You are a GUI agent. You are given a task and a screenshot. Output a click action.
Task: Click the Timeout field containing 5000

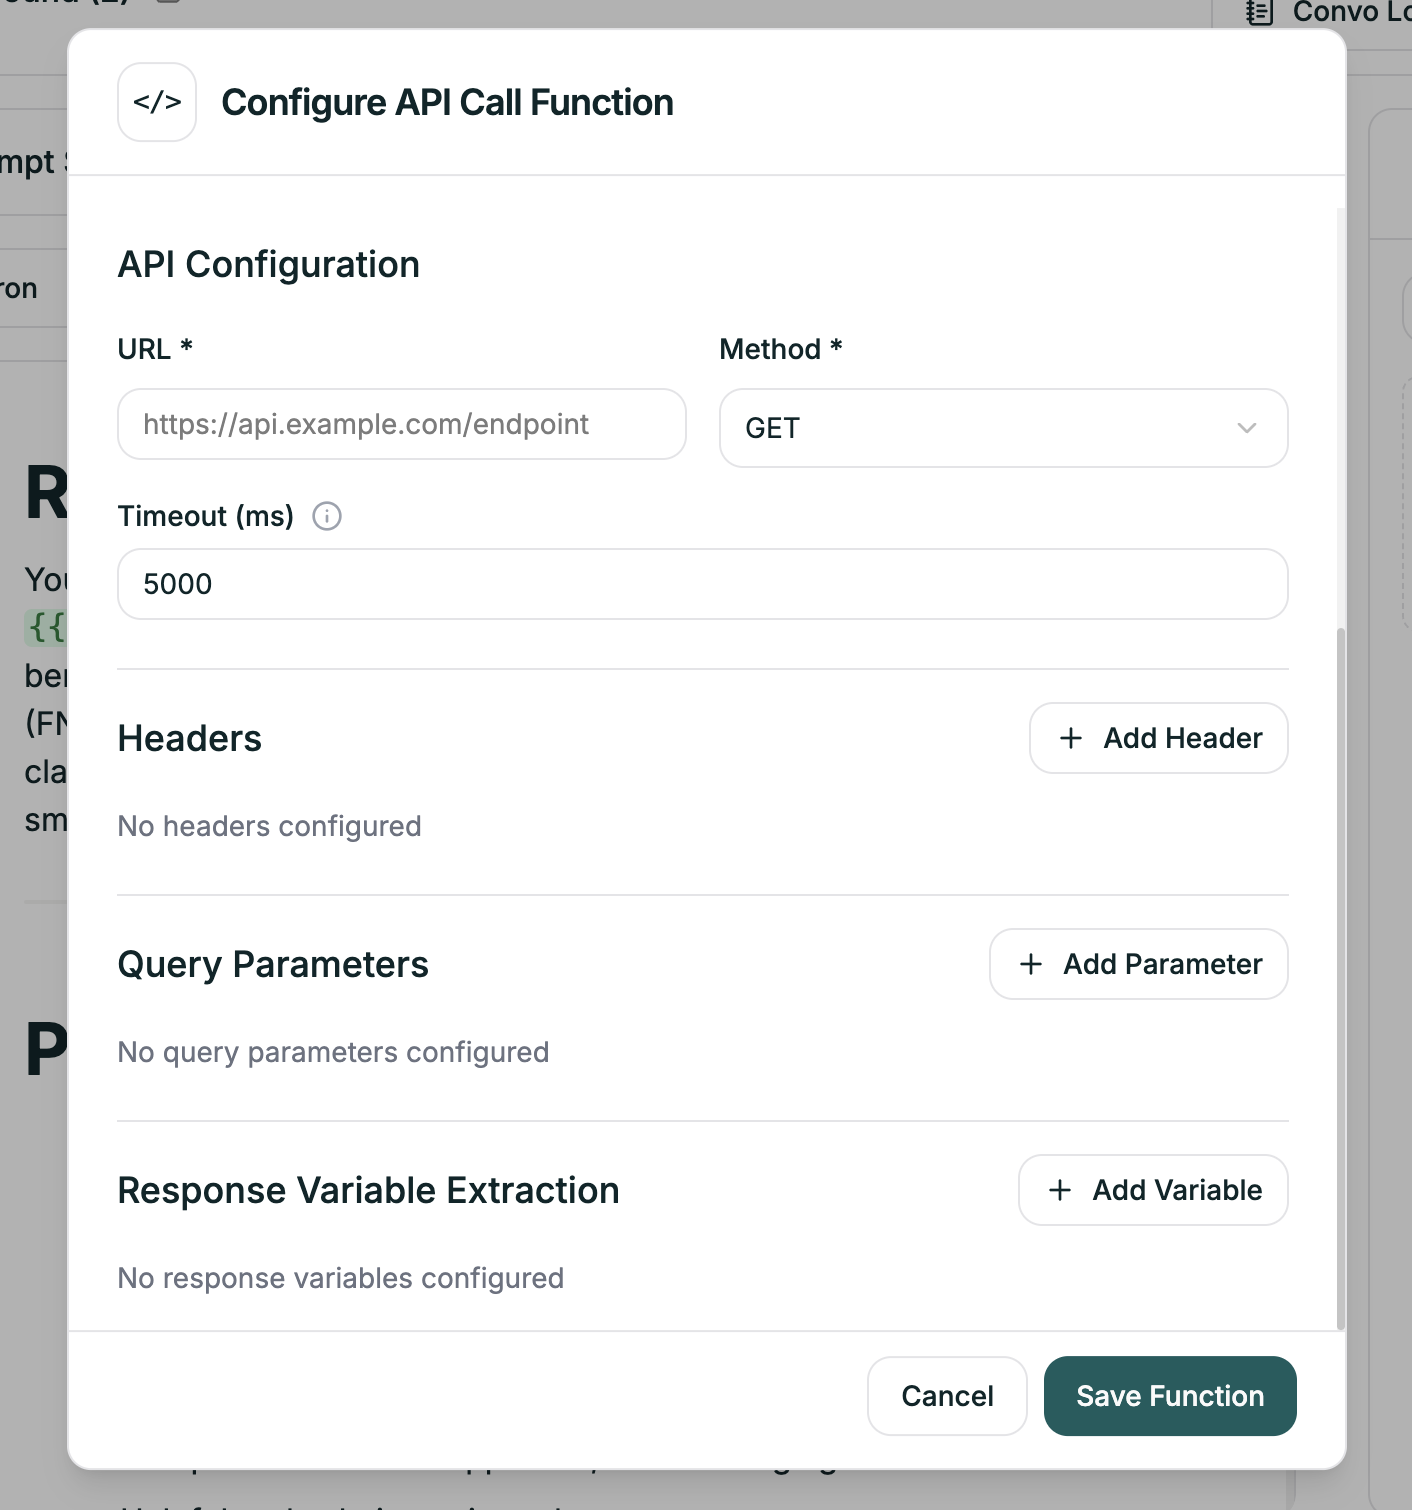point(702,584)
